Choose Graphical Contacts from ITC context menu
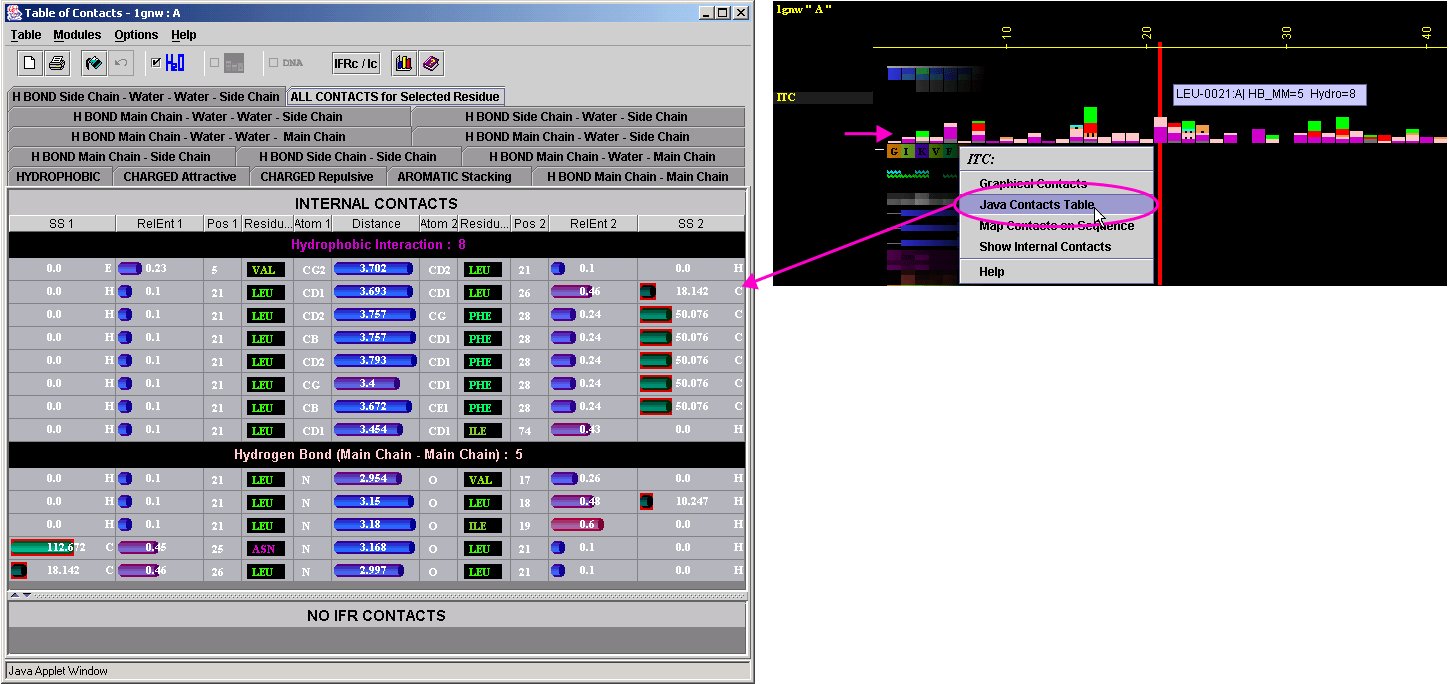1449x684 pixels. coord(1056,184)
